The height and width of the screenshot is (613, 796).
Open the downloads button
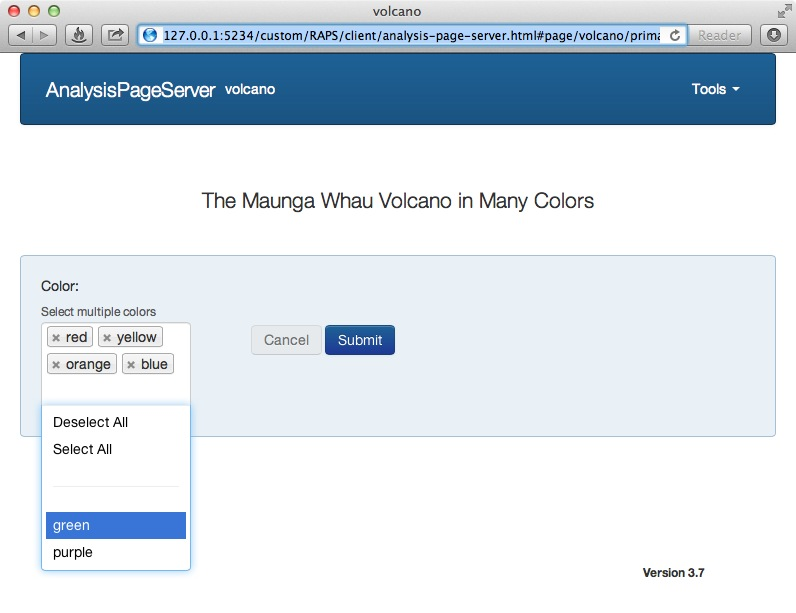(x=774, y=35)
